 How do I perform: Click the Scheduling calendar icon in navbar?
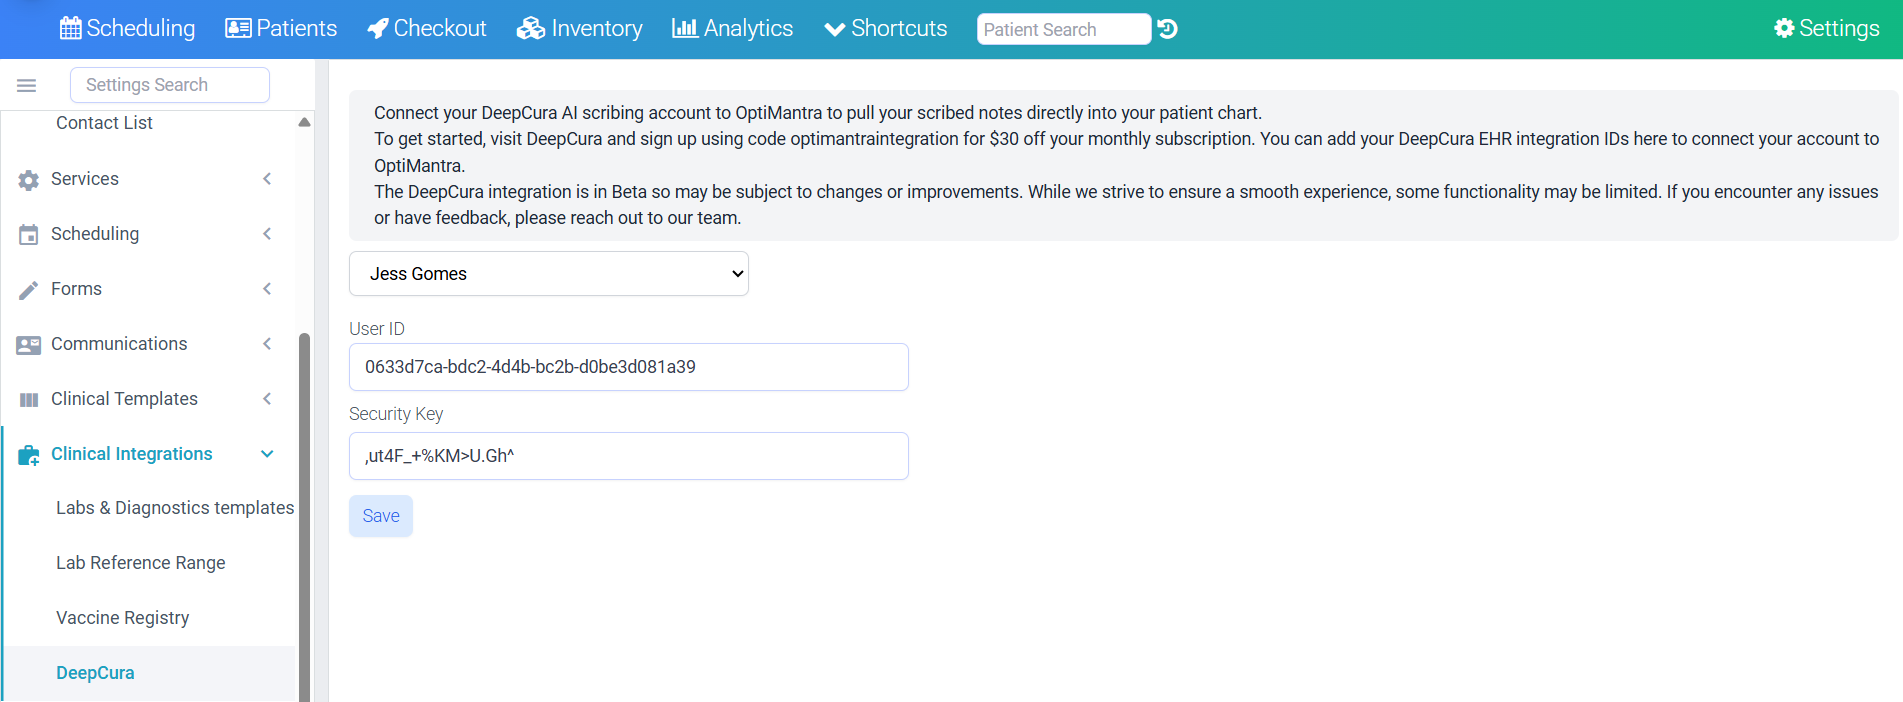point(70,28)
